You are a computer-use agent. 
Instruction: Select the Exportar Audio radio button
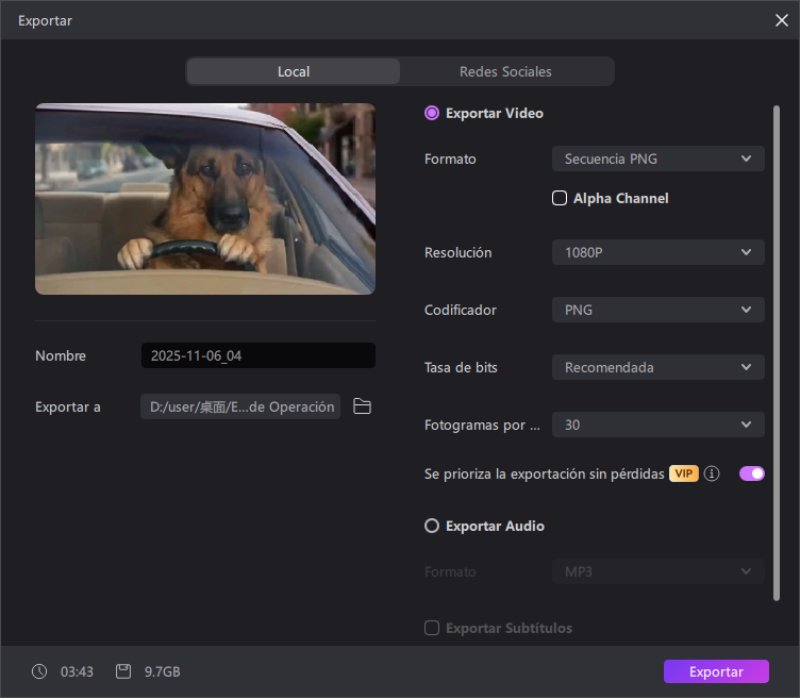pos(431,526)
